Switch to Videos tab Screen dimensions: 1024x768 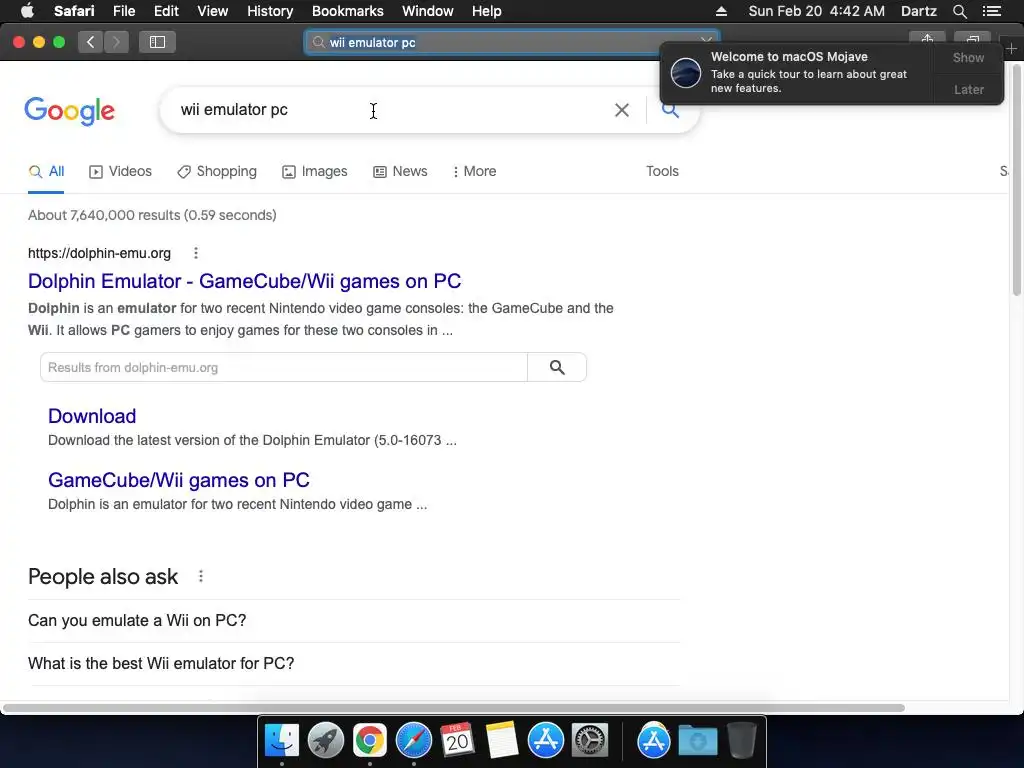[120, 172]
